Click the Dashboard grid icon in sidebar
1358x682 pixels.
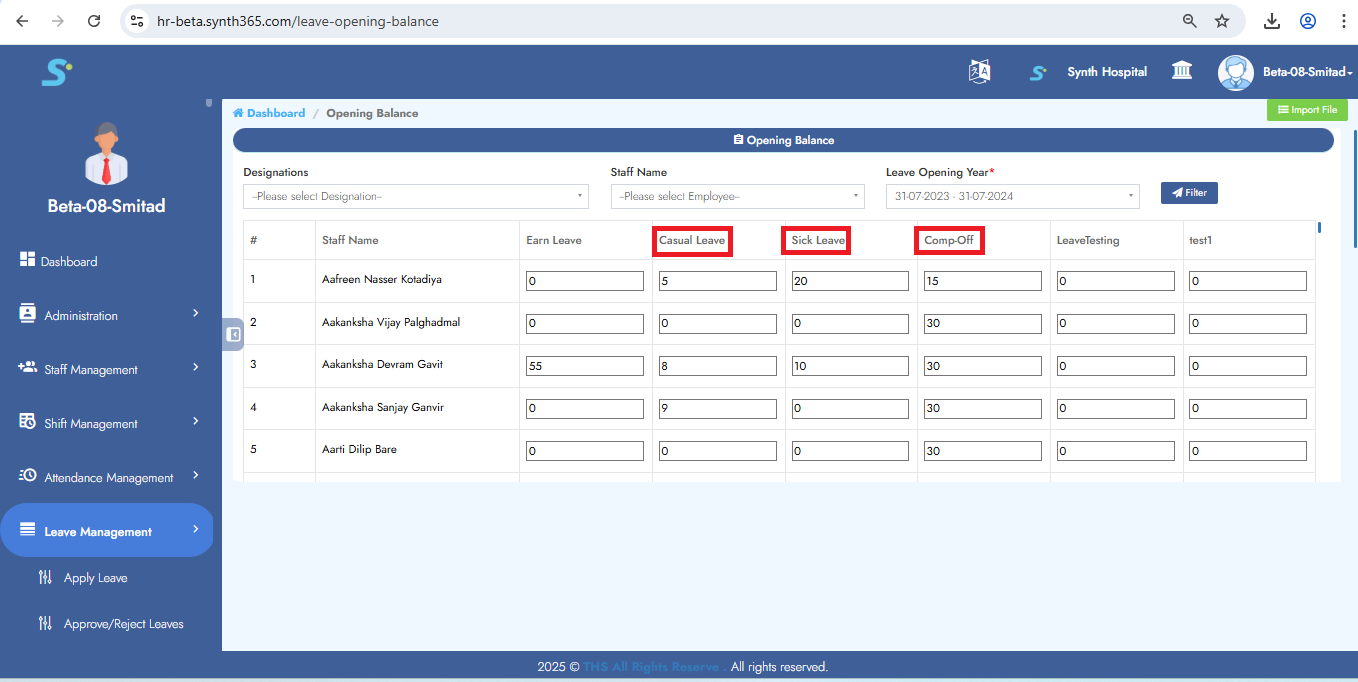tap(28, 260)
